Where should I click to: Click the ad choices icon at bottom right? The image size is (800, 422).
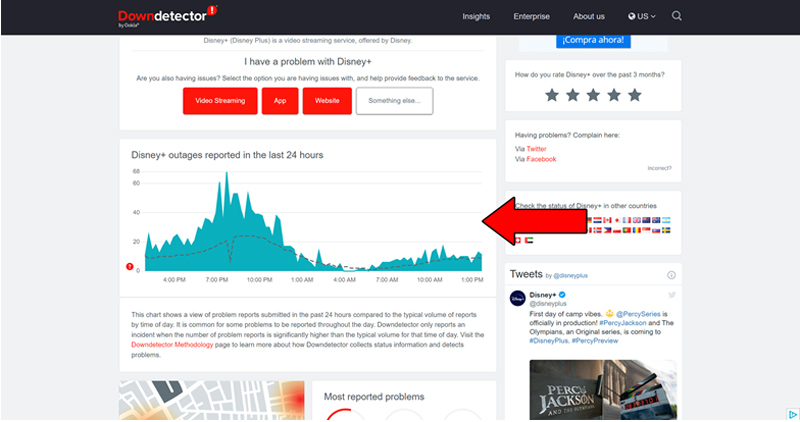point(792,414)
